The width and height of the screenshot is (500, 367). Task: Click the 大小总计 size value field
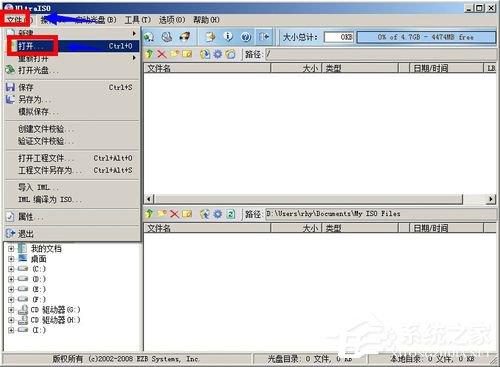tap(339, 37)
